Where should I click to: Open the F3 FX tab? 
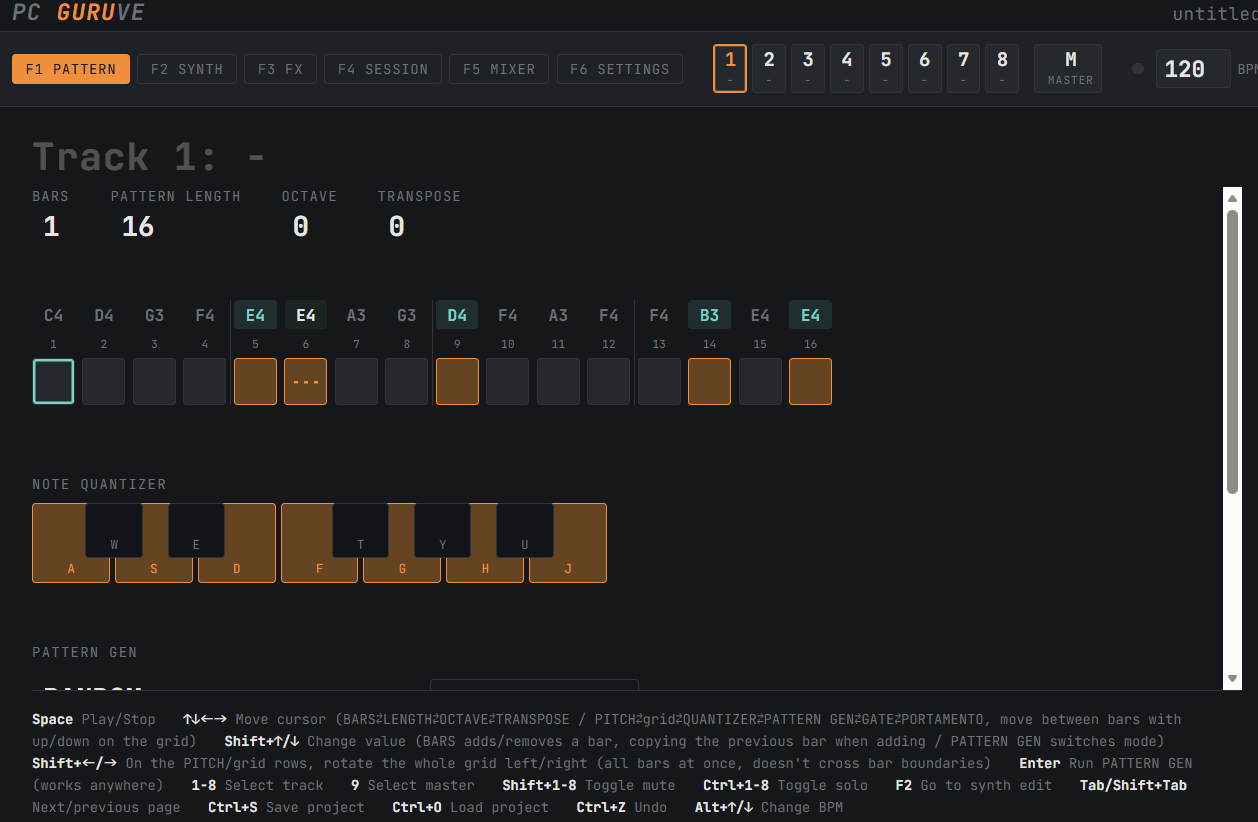pos(280,69)
